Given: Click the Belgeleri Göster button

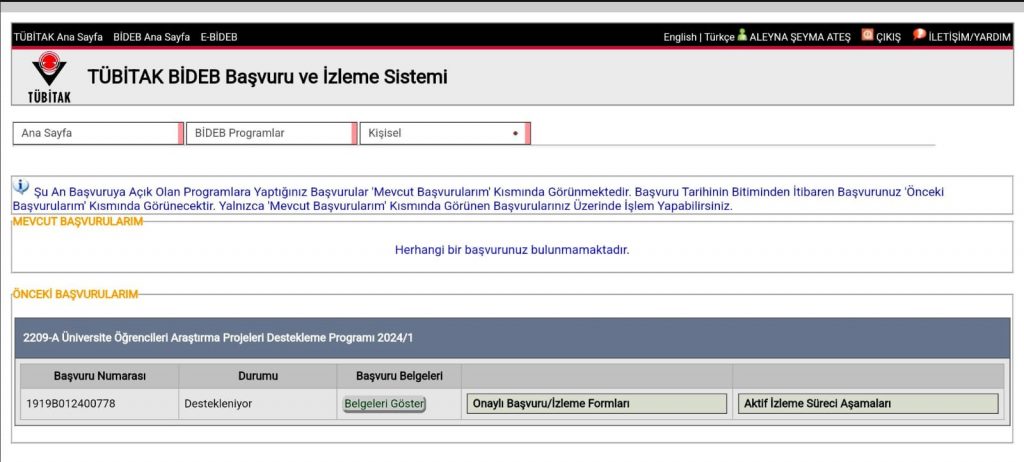Looking at the screenshot, I should pos(385,404).
